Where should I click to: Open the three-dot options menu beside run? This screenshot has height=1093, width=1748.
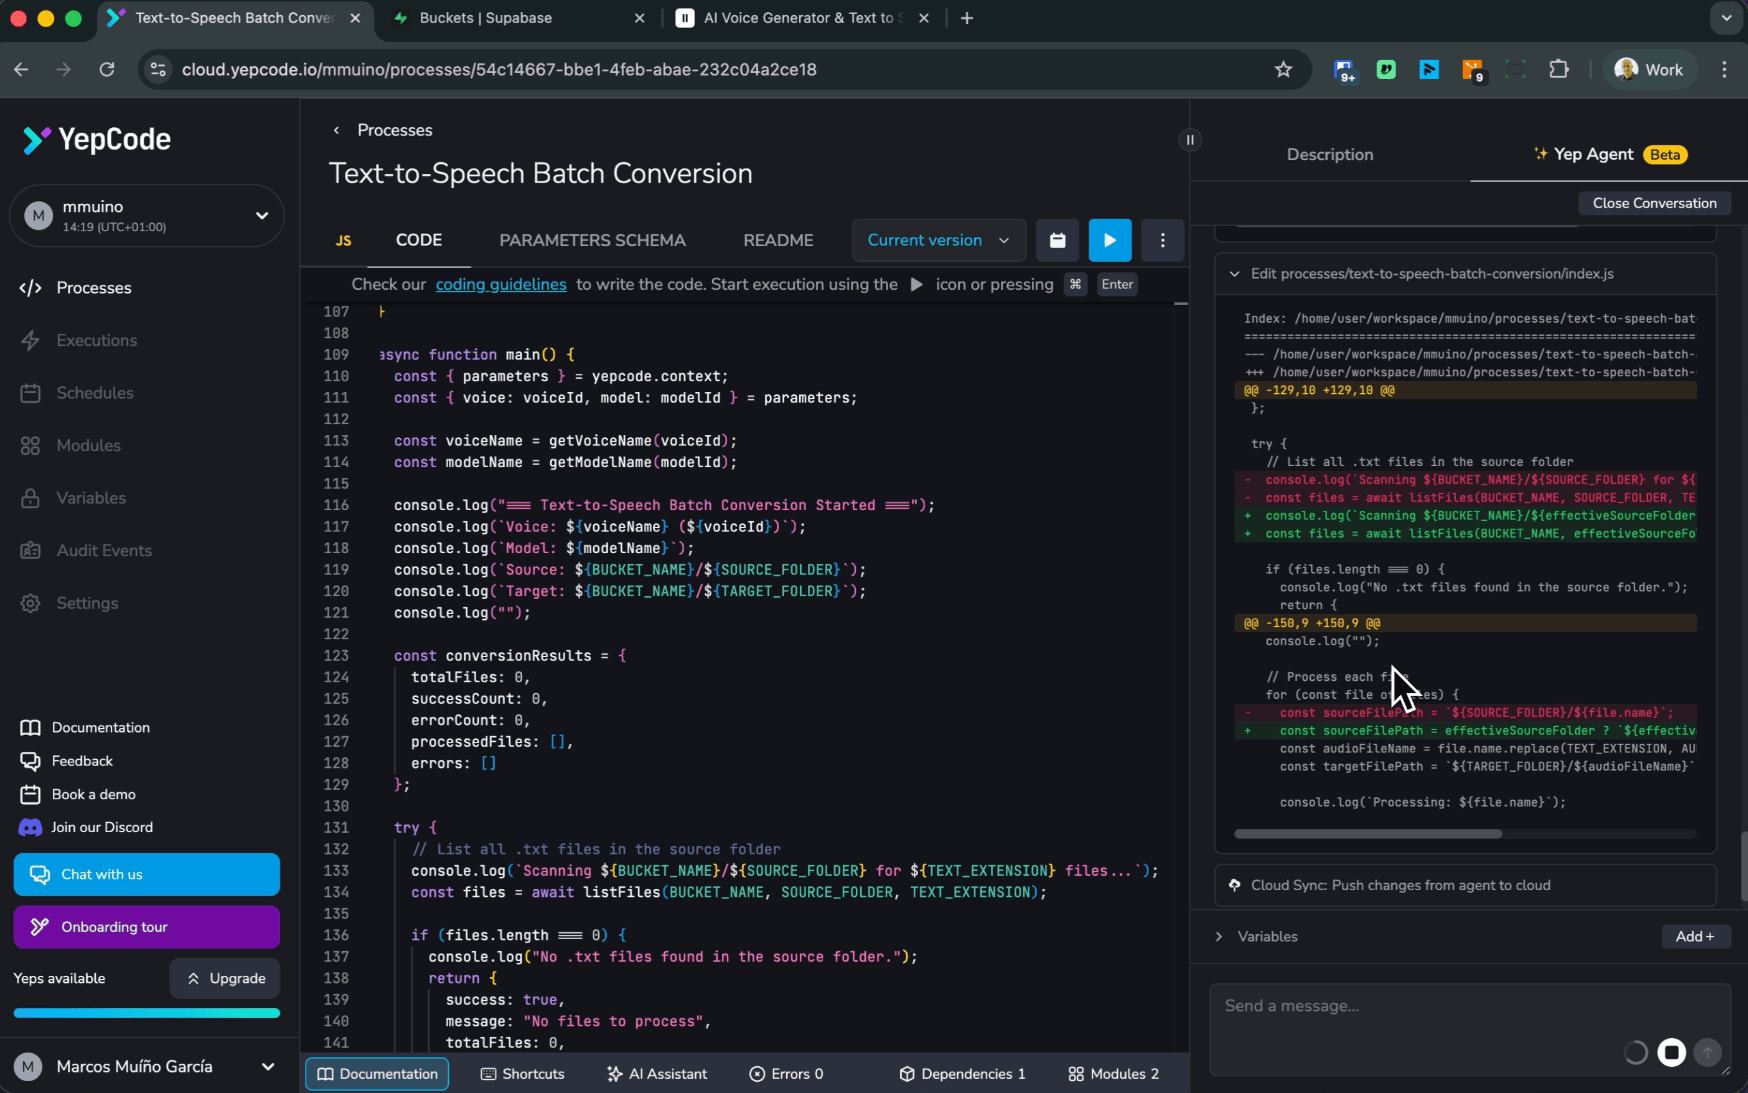tap(1162, 240)
